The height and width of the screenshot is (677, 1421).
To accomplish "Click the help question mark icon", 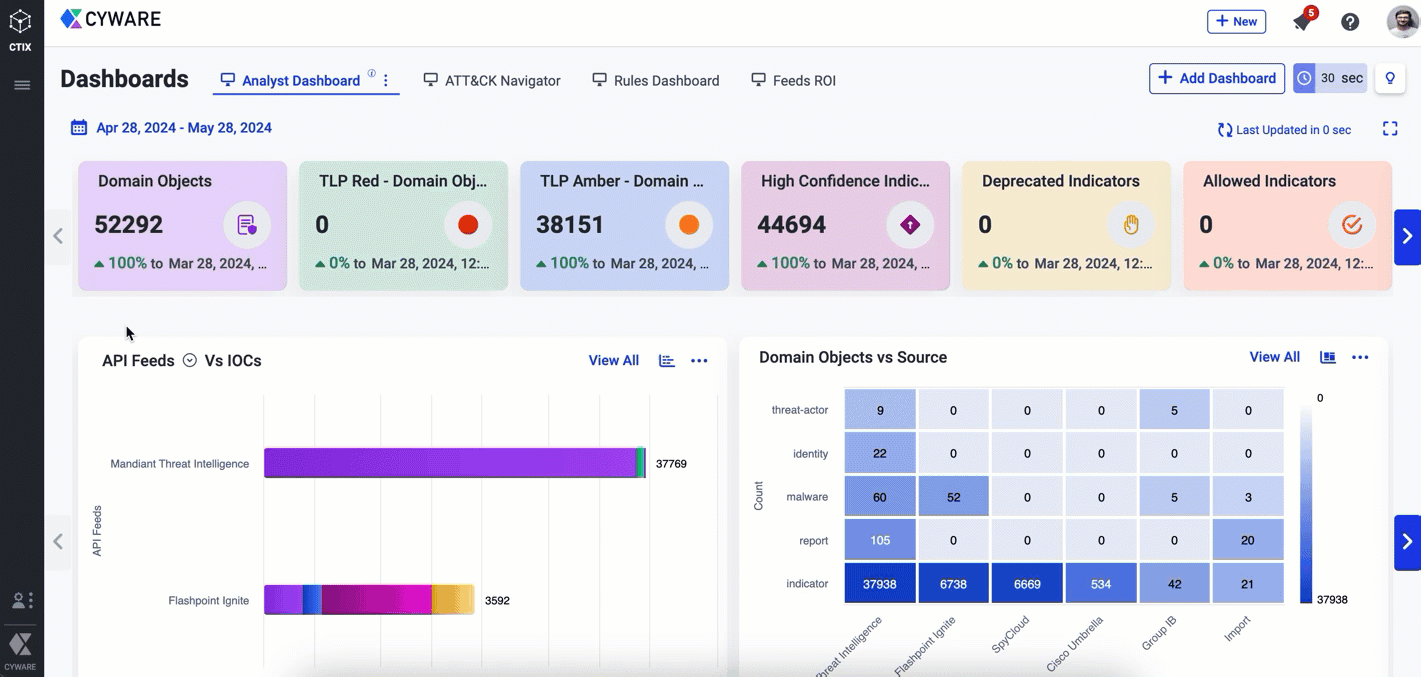I will tap(1350, 22).
